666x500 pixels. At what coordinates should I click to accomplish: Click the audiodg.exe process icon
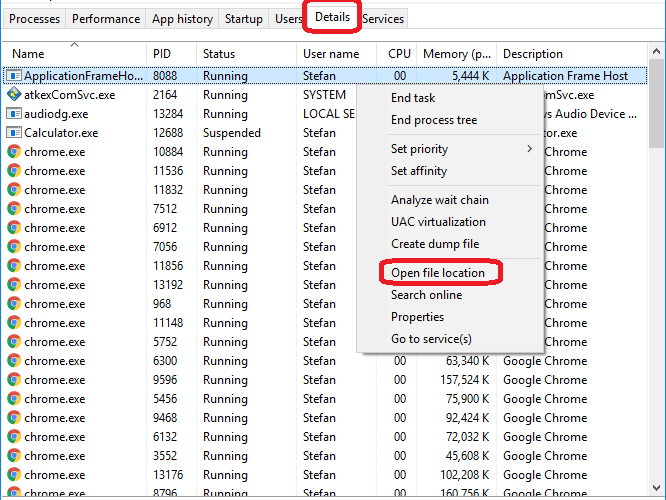pos(14,113)
